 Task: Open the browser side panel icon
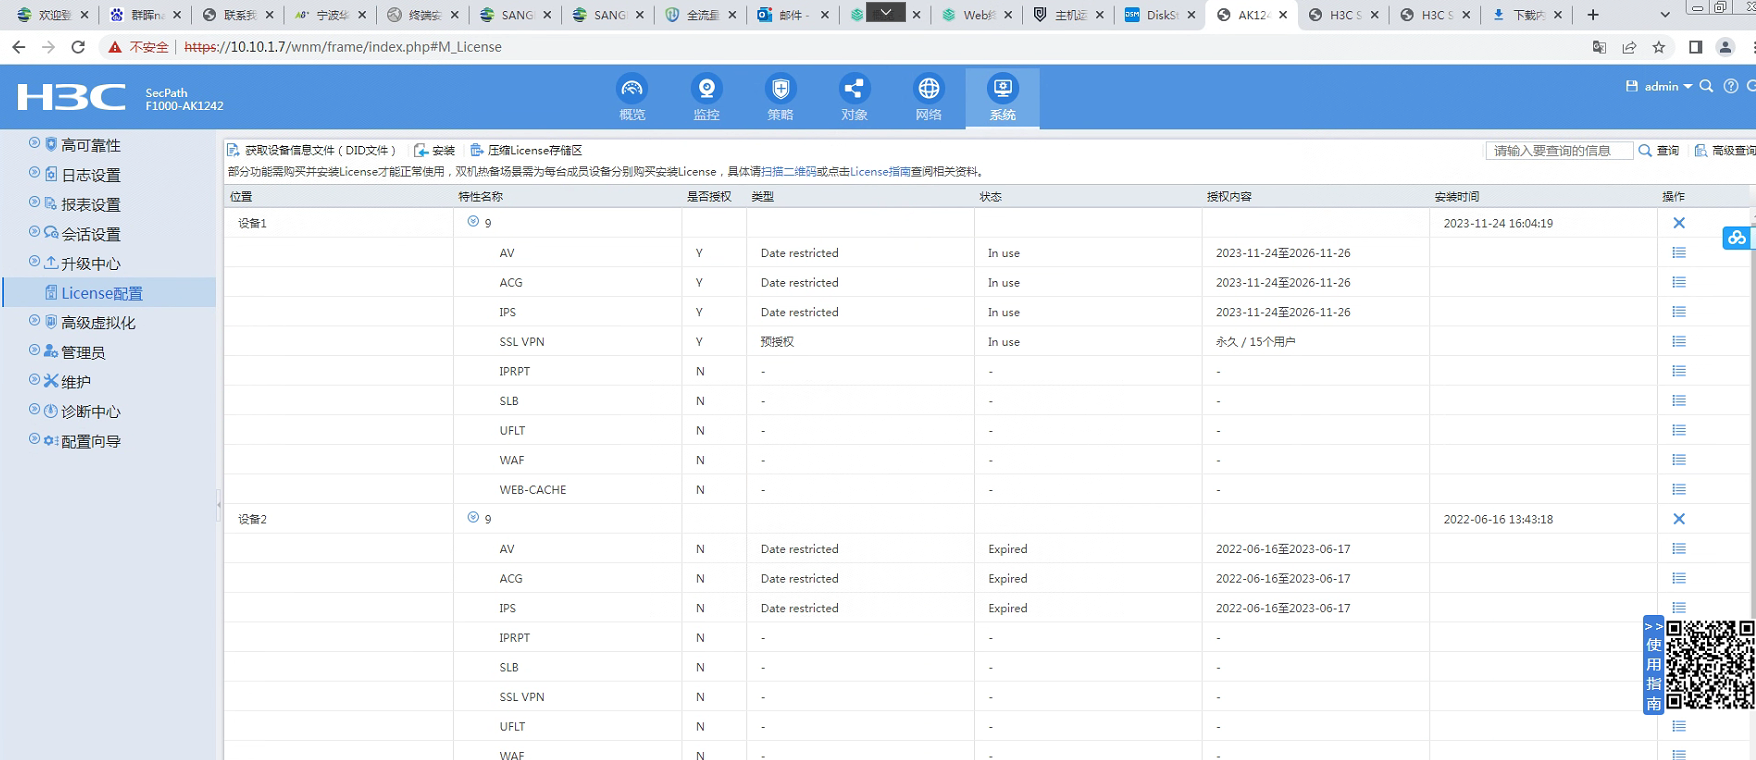(1695, 47)
